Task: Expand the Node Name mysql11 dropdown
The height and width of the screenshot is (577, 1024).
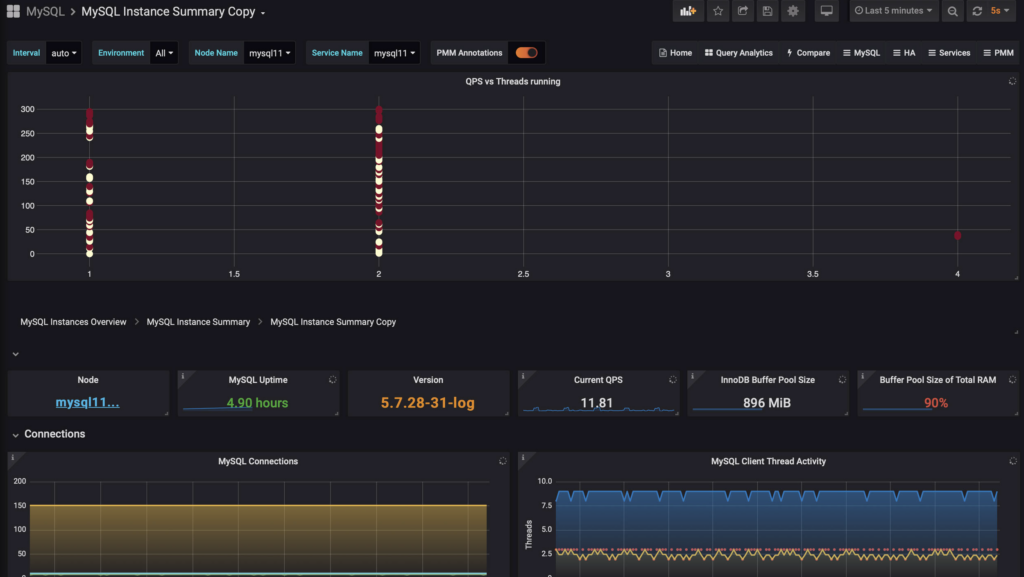Action: point(269,53)
